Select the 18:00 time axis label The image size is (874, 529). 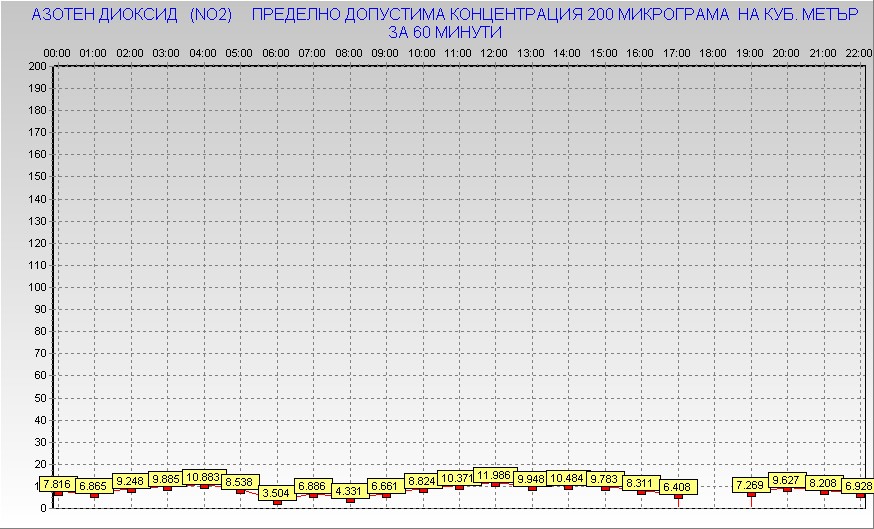coord(713,52)
